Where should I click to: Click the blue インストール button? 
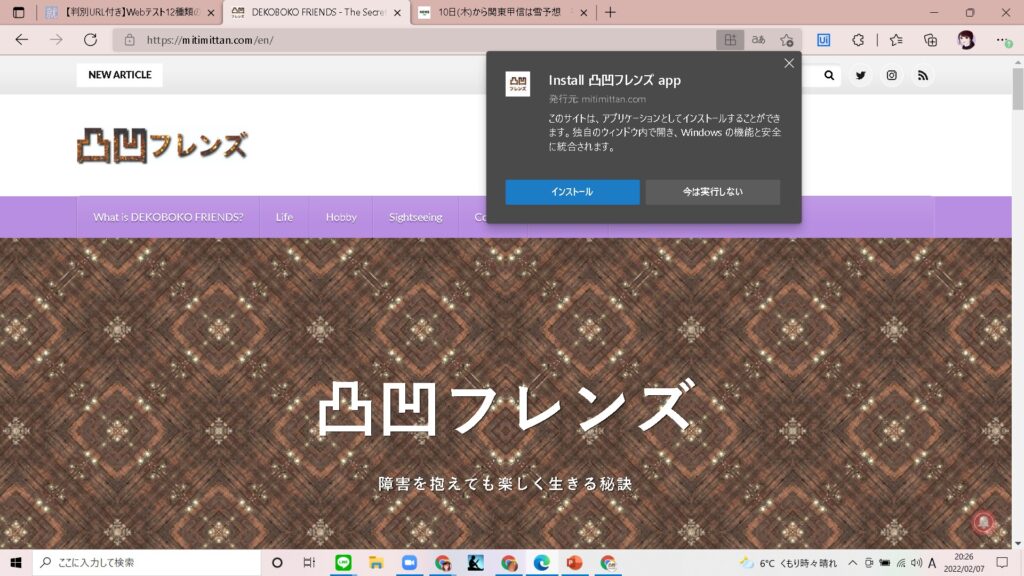pos(572,192)
